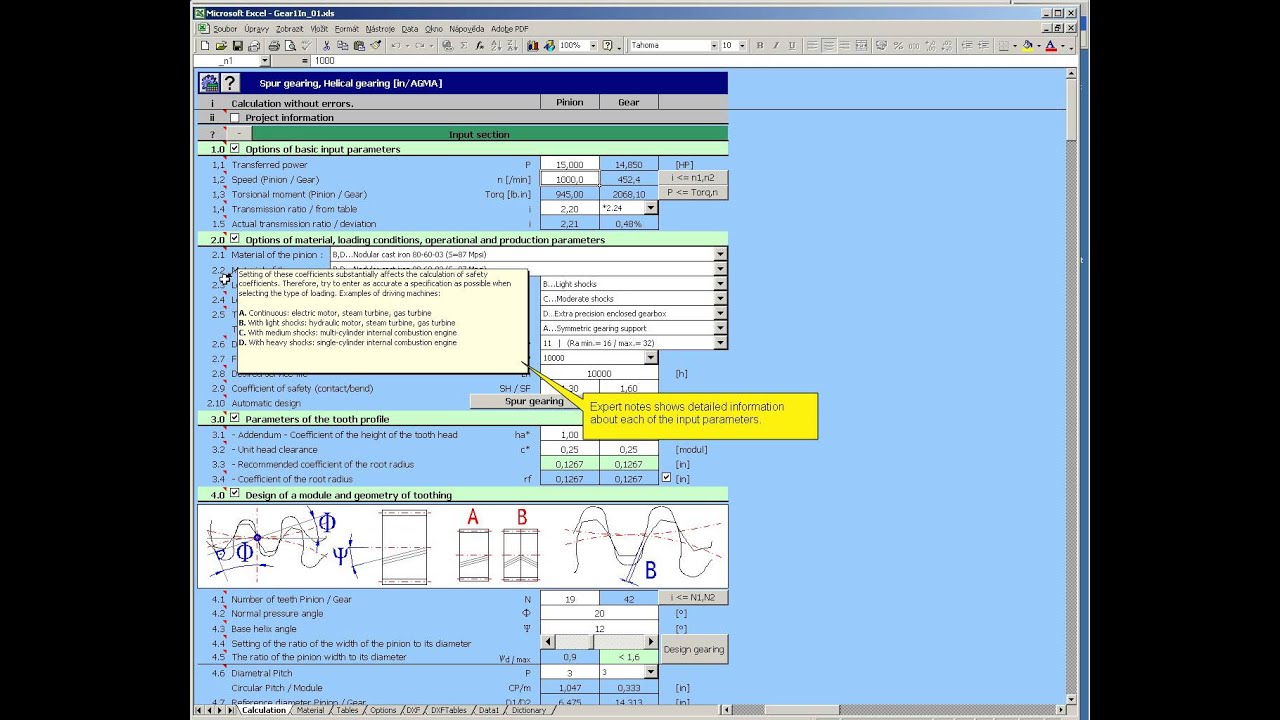
Task: Click the New workbook icon
Action: (204, 45)
